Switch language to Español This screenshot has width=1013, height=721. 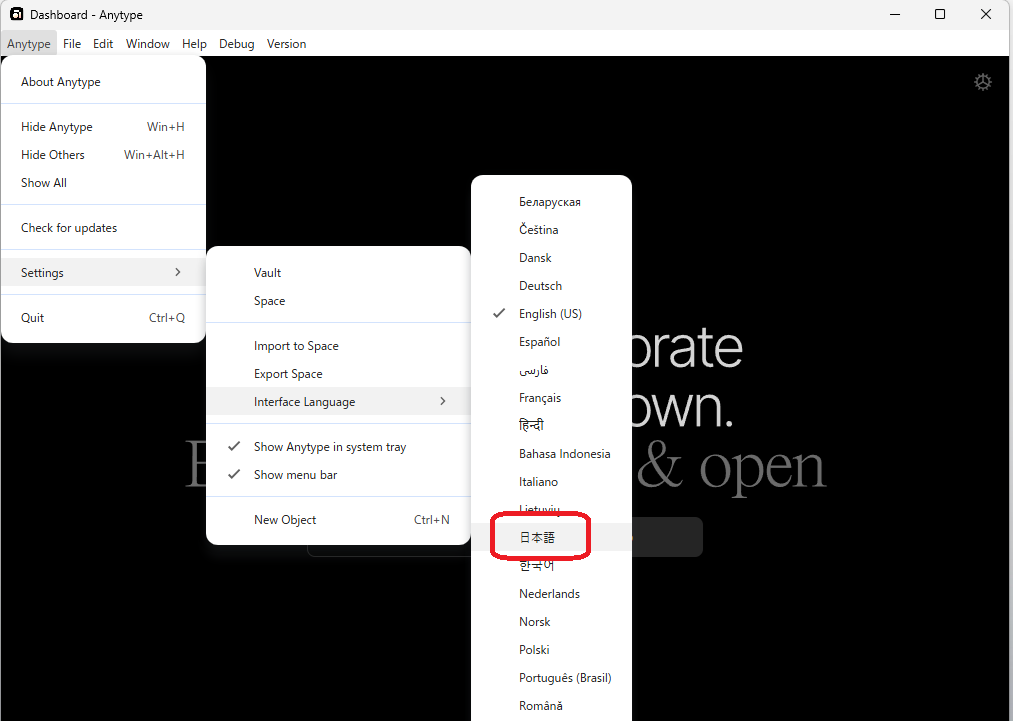(x=551, y=342)
